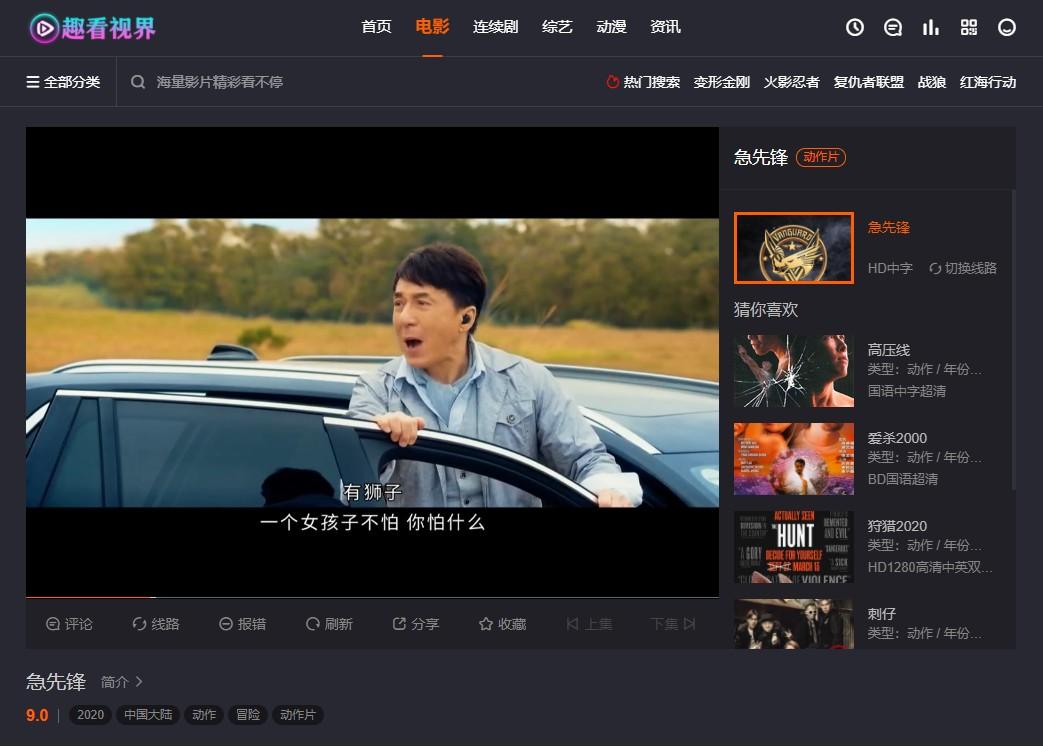Click 线路 to switch source
Viewport: 1043px width, 748px height.
point(156,624)
